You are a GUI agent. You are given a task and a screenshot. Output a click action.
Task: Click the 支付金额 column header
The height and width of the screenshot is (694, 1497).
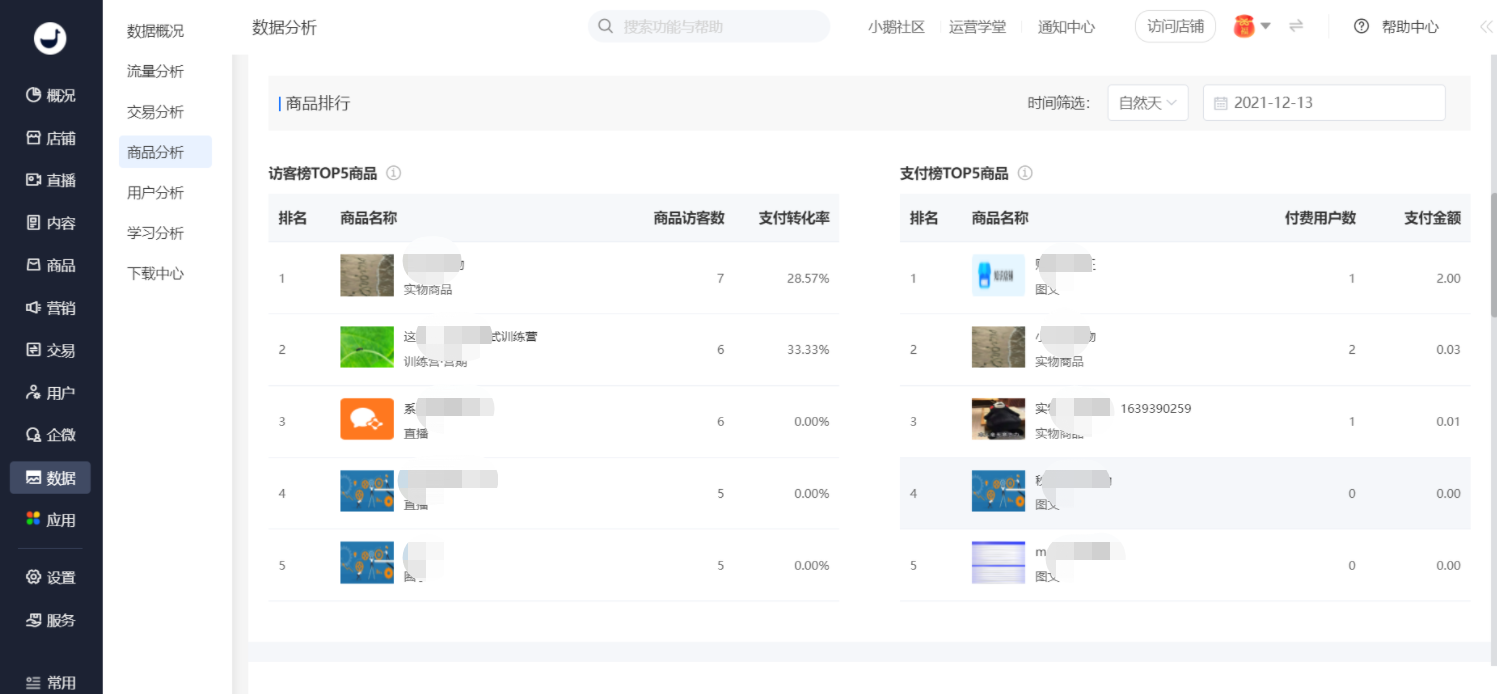(x=1432, y=218)
